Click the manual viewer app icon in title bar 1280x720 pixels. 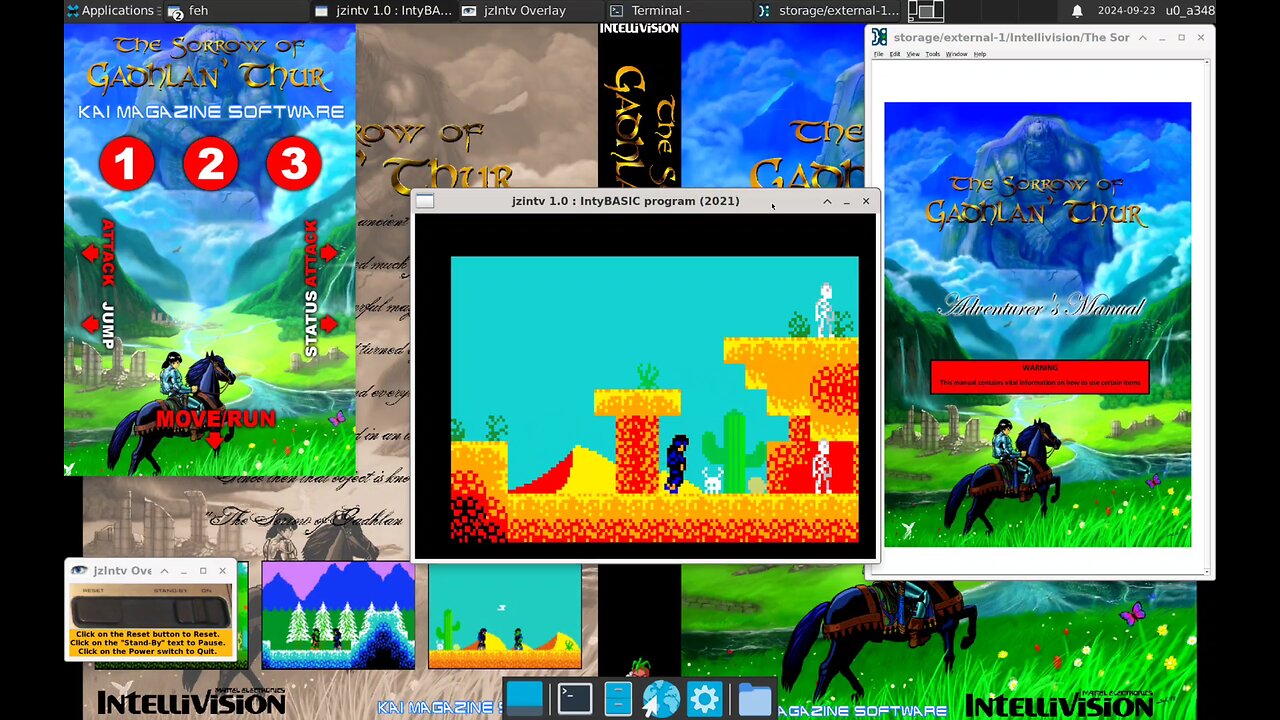pos(879,37)
